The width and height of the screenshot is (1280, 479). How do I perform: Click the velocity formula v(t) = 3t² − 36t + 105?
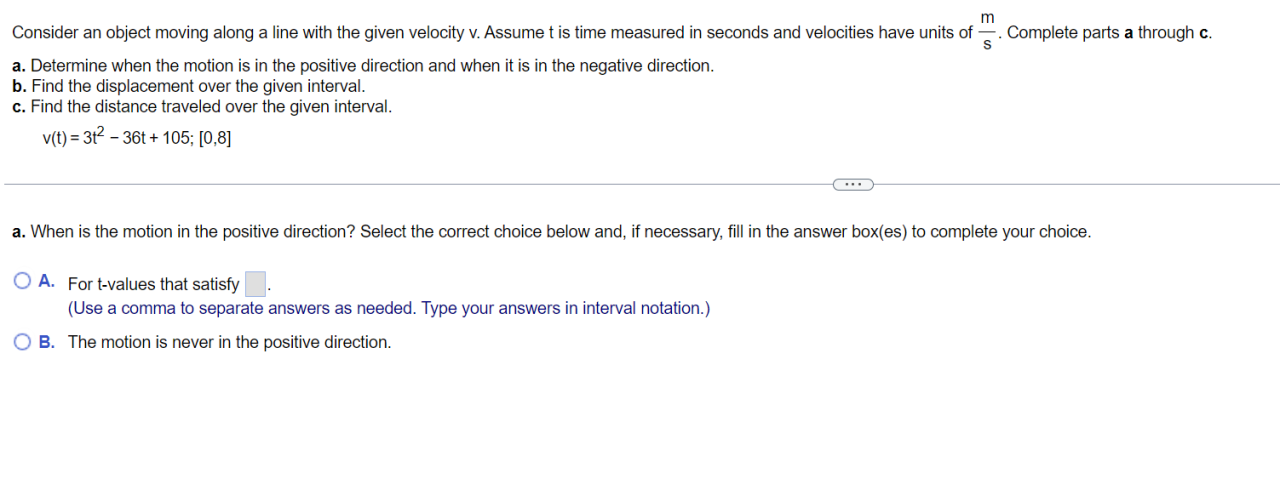pos(136,139)
